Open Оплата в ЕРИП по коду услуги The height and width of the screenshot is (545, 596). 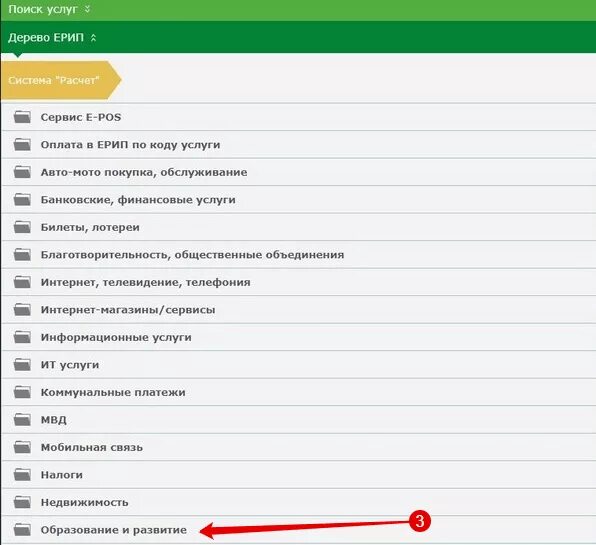tap(130, 145)
